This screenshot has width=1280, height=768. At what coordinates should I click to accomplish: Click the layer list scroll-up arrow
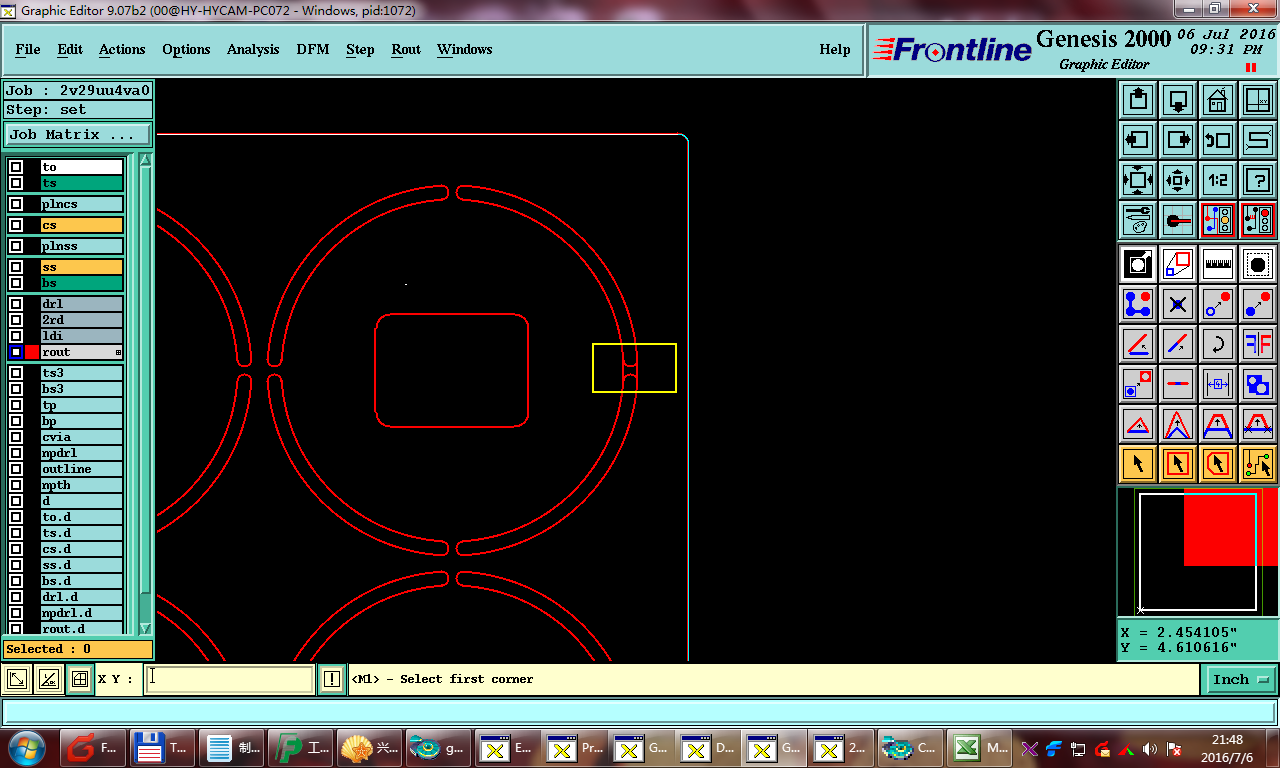(x=145, y=160)
